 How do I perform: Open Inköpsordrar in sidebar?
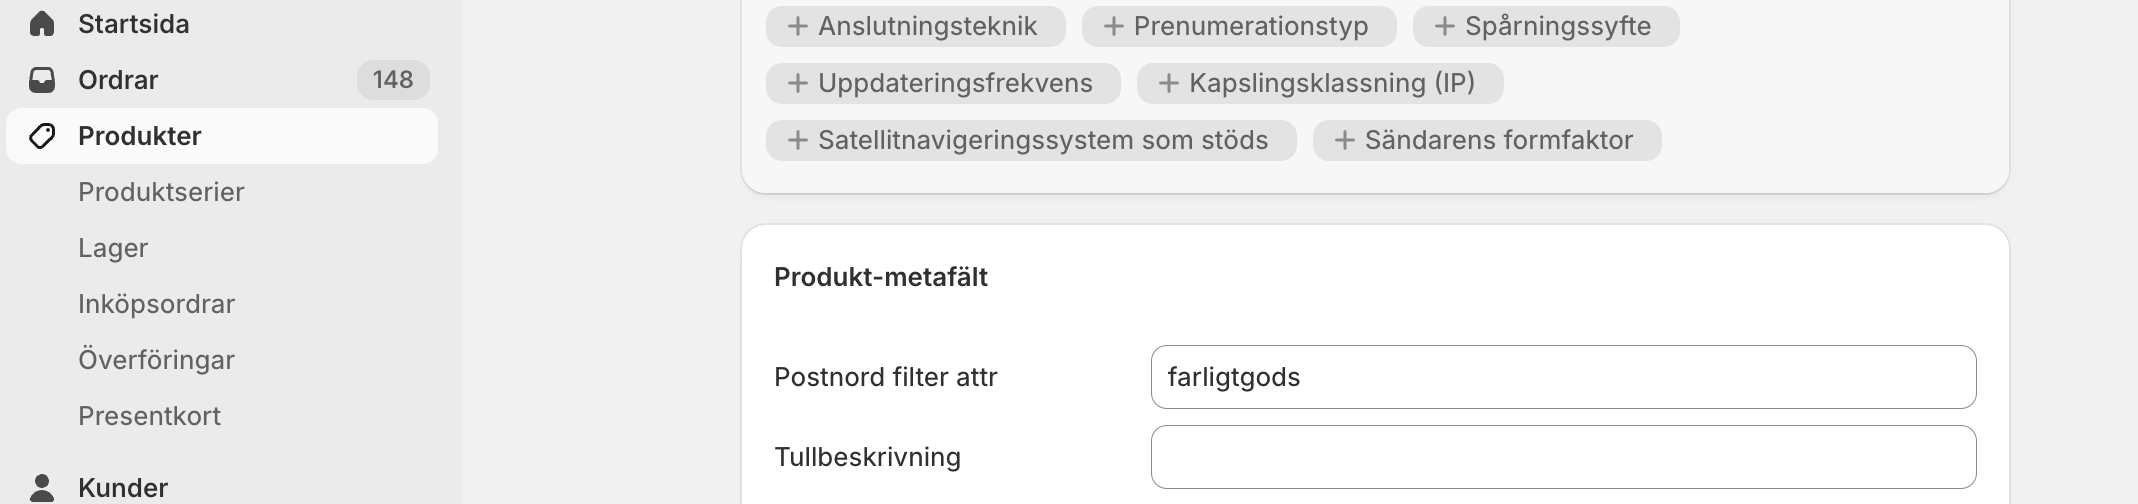pyautogui.click(x=156, y=304)
